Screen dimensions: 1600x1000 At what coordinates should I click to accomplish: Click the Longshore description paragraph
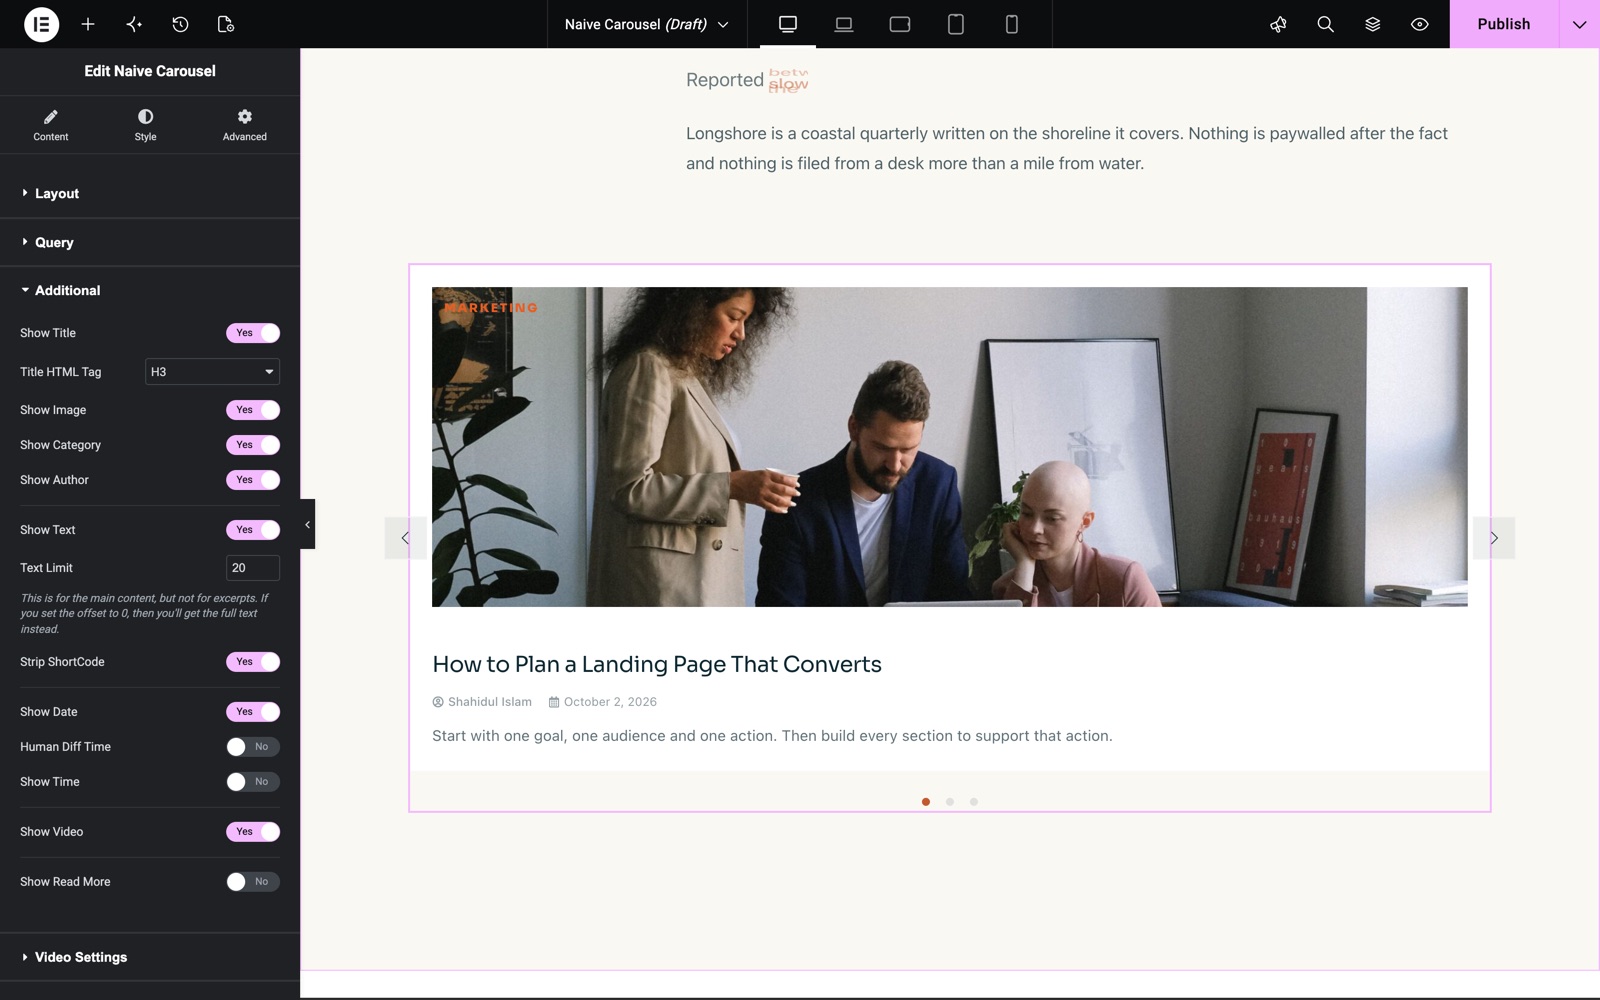(x=1067, y=148)
